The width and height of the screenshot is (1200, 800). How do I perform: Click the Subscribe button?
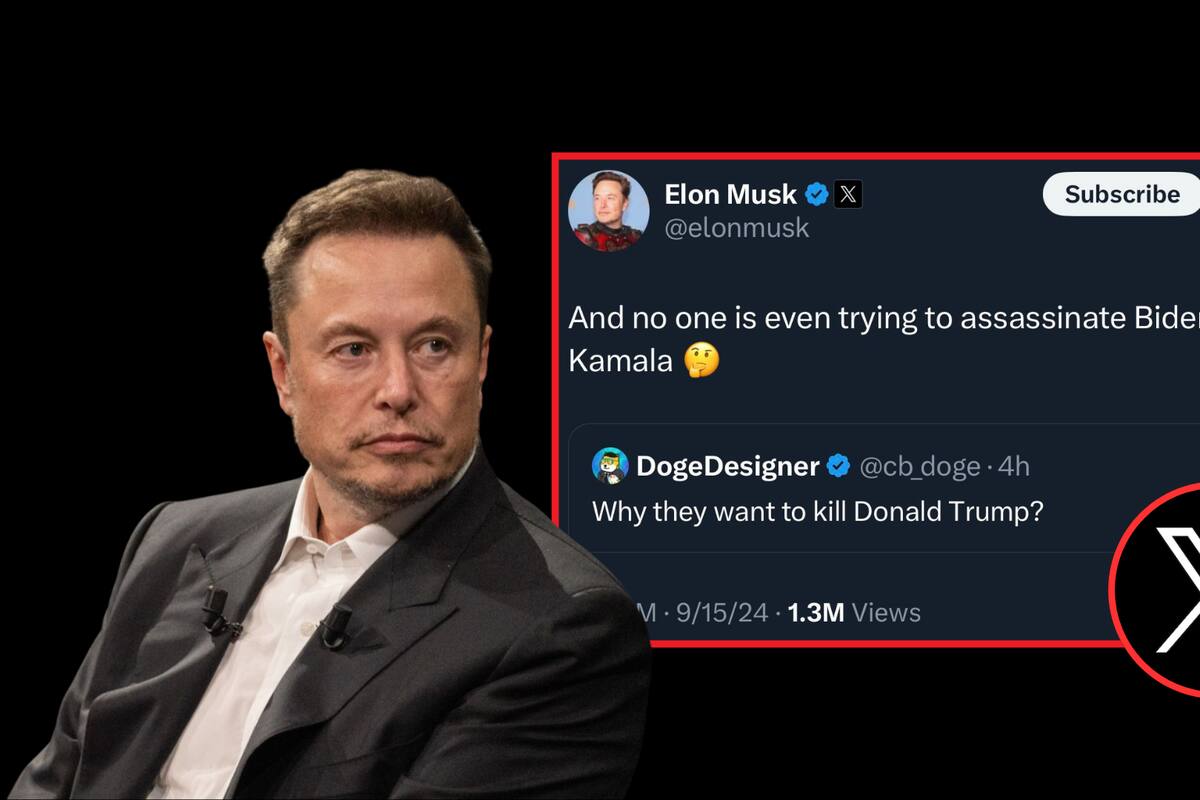1120,194
